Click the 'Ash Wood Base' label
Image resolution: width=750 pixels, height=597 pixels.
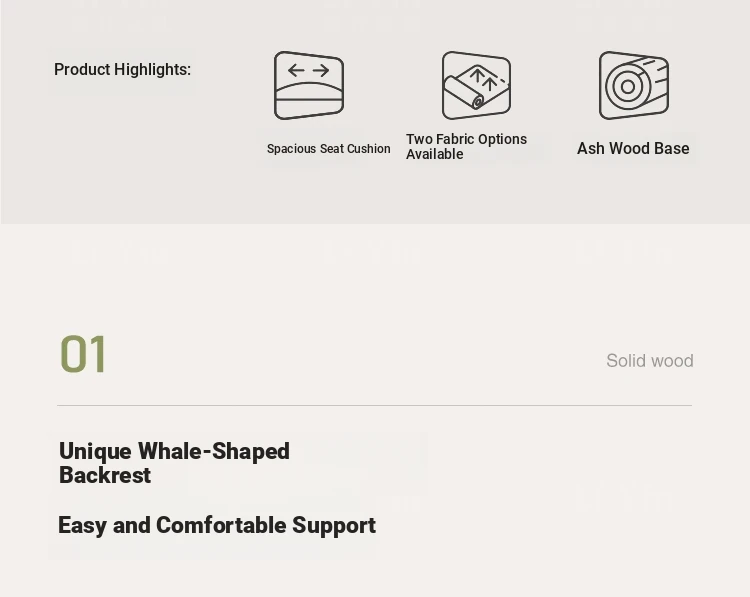coord(633,148)
